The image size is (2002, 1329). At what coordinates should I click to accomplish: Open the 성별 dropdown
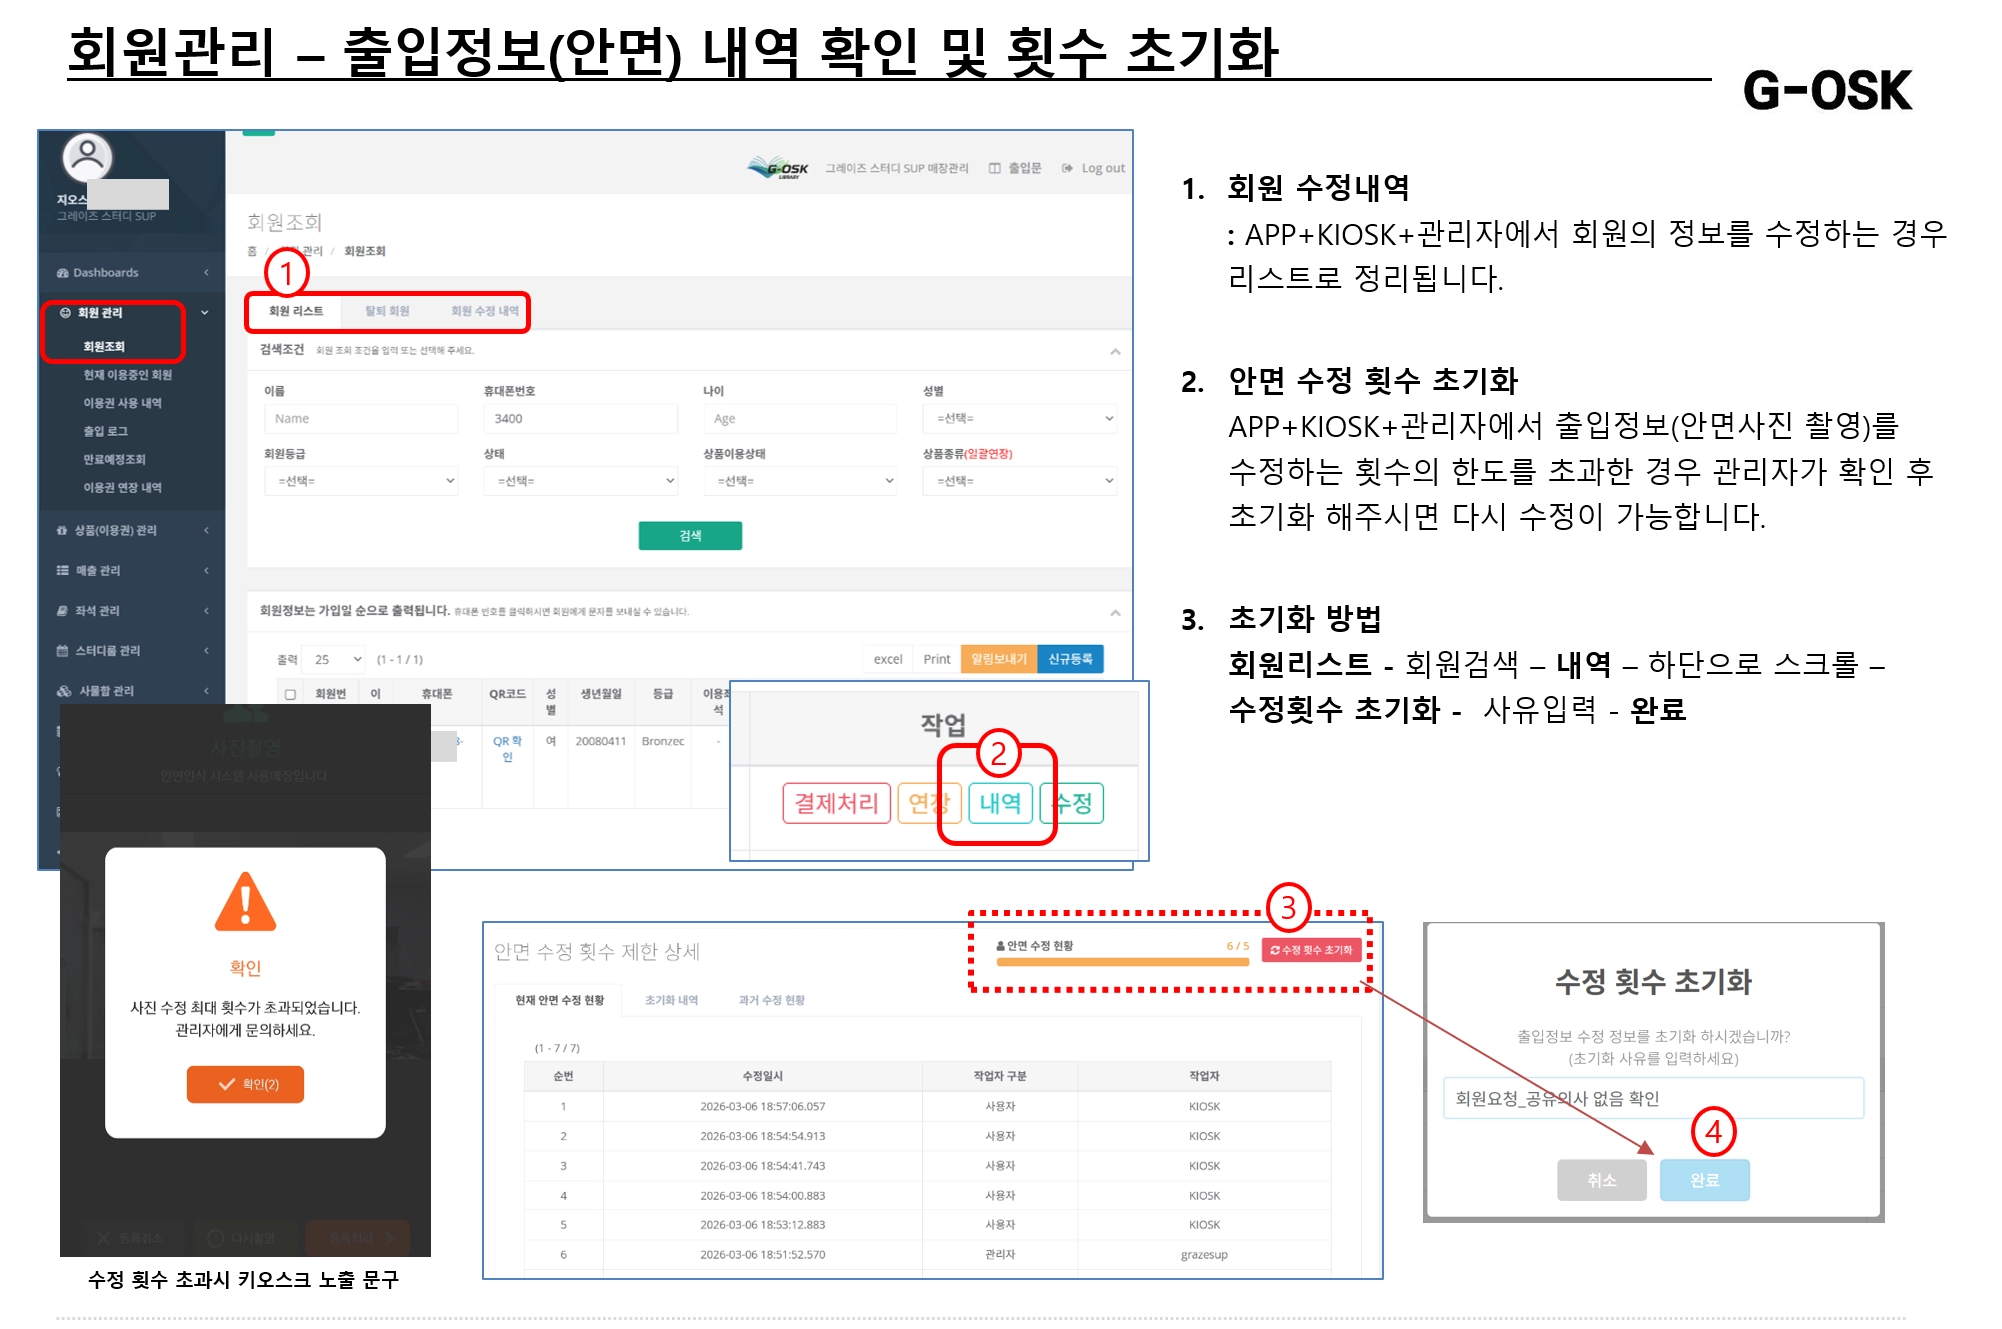coord(1019,418)
